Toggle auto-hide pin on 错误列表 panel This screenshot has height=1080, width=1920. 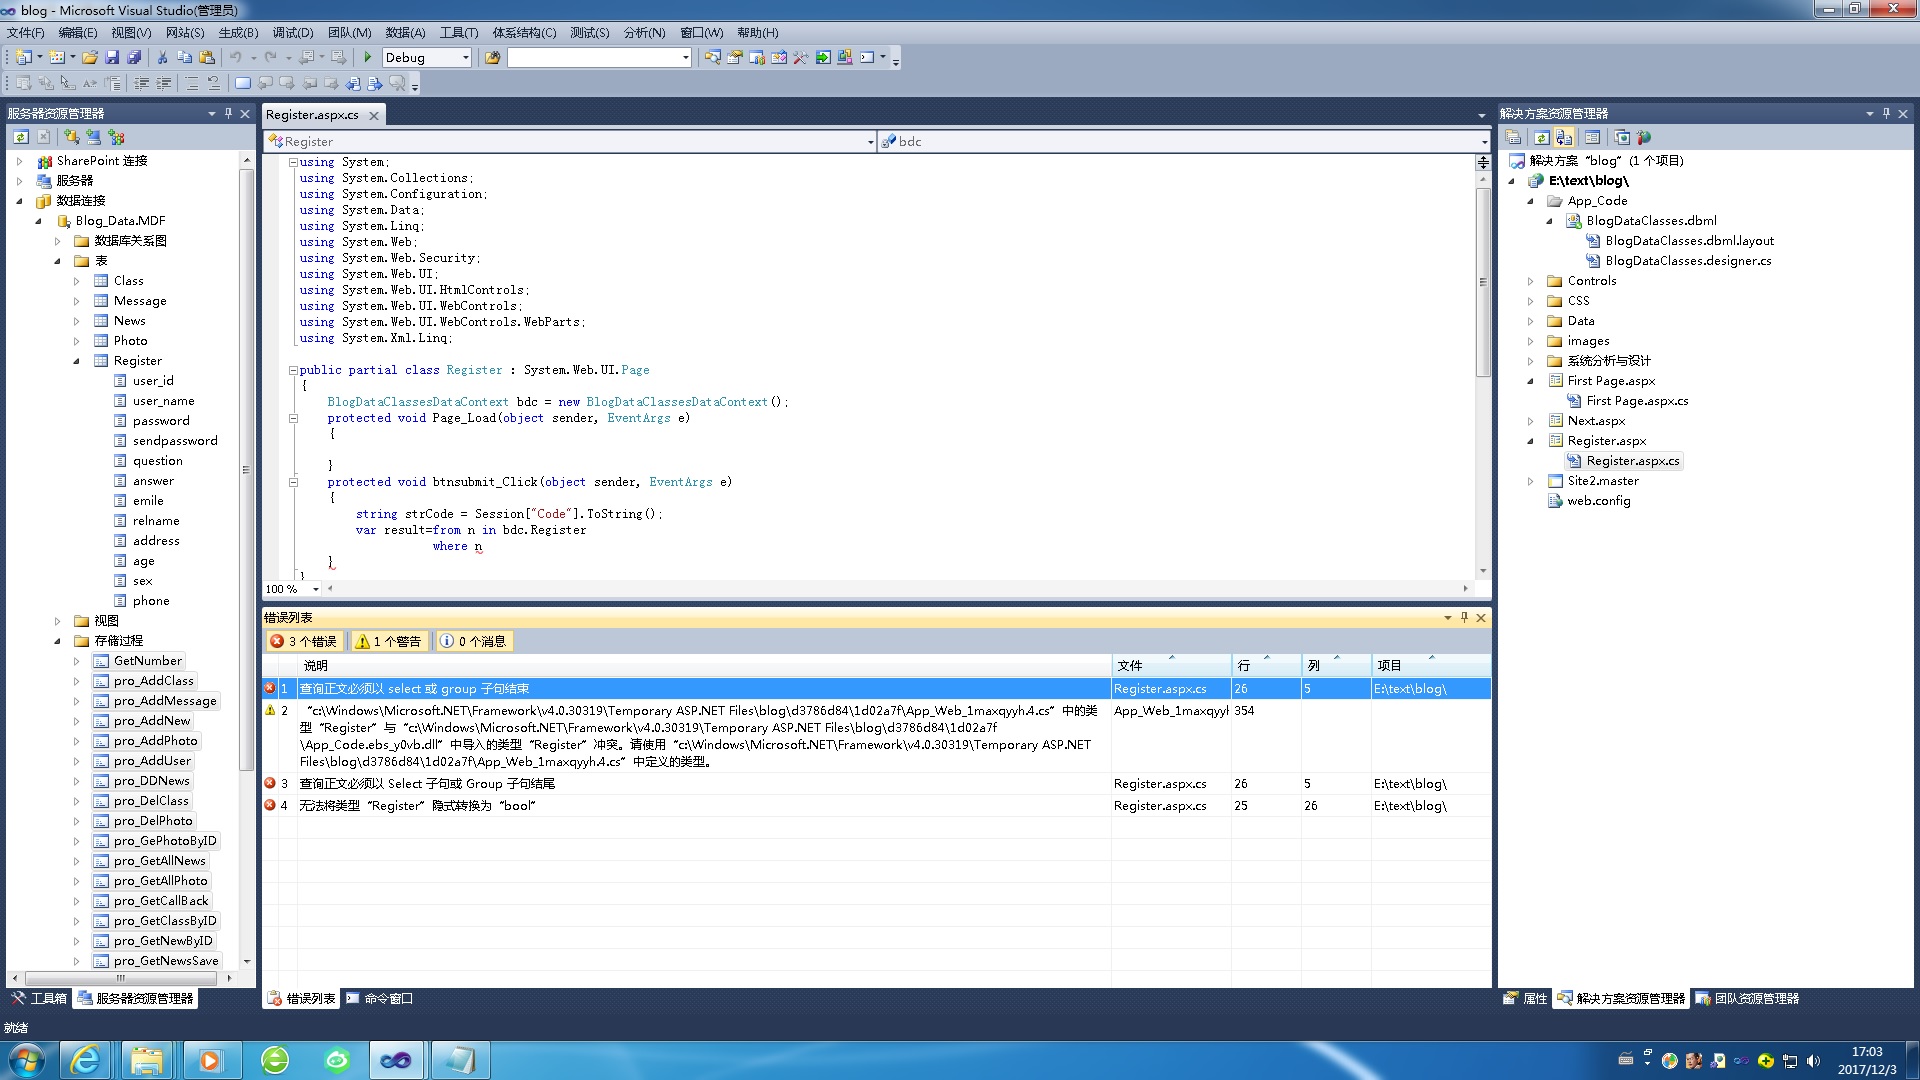[x=1464, y=617]
